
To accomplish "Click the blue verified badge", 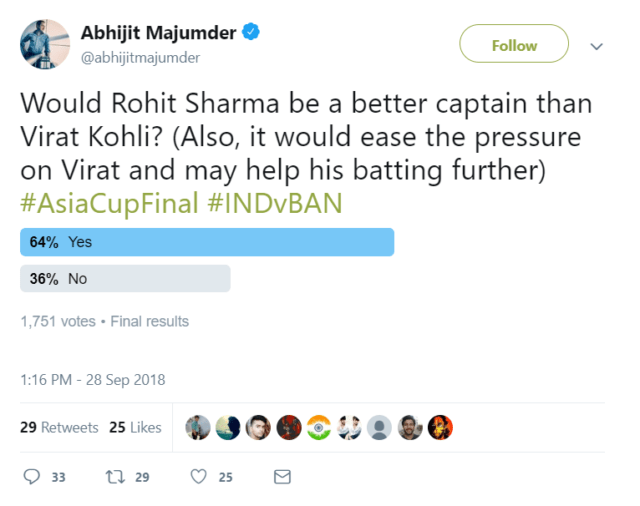I will (x=251, y=33).
